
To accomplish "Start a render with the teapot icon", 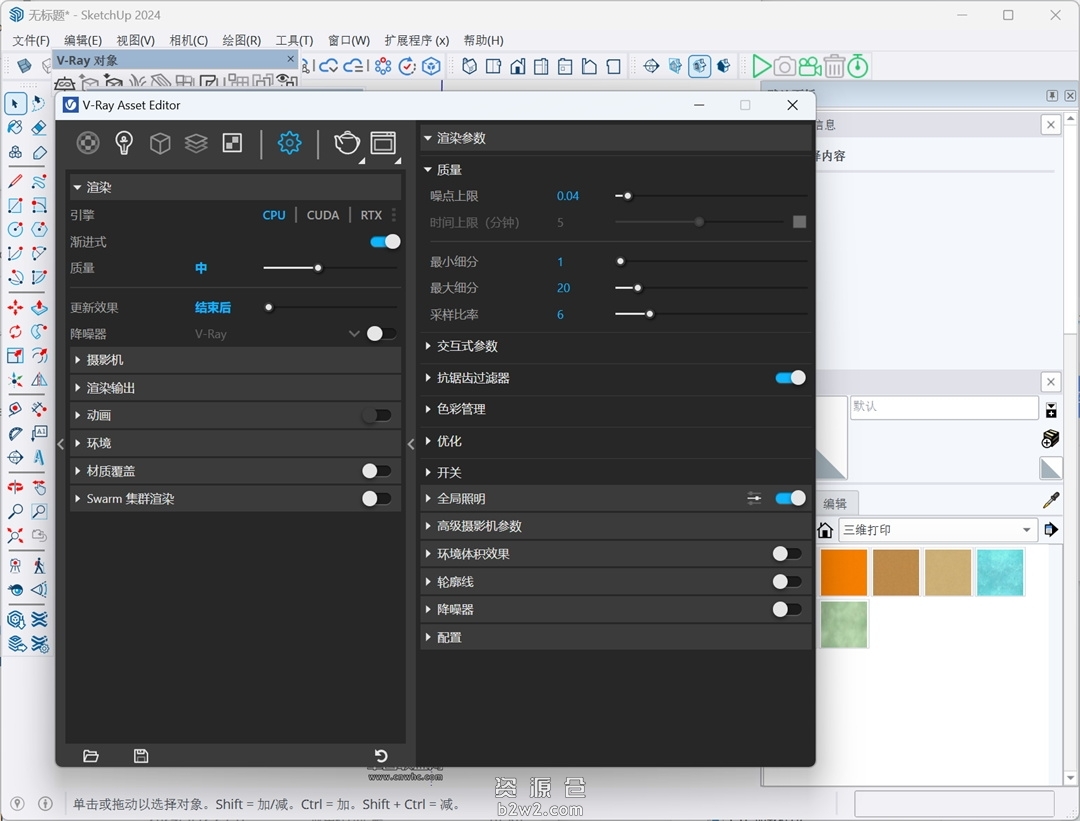I will 346,142.
